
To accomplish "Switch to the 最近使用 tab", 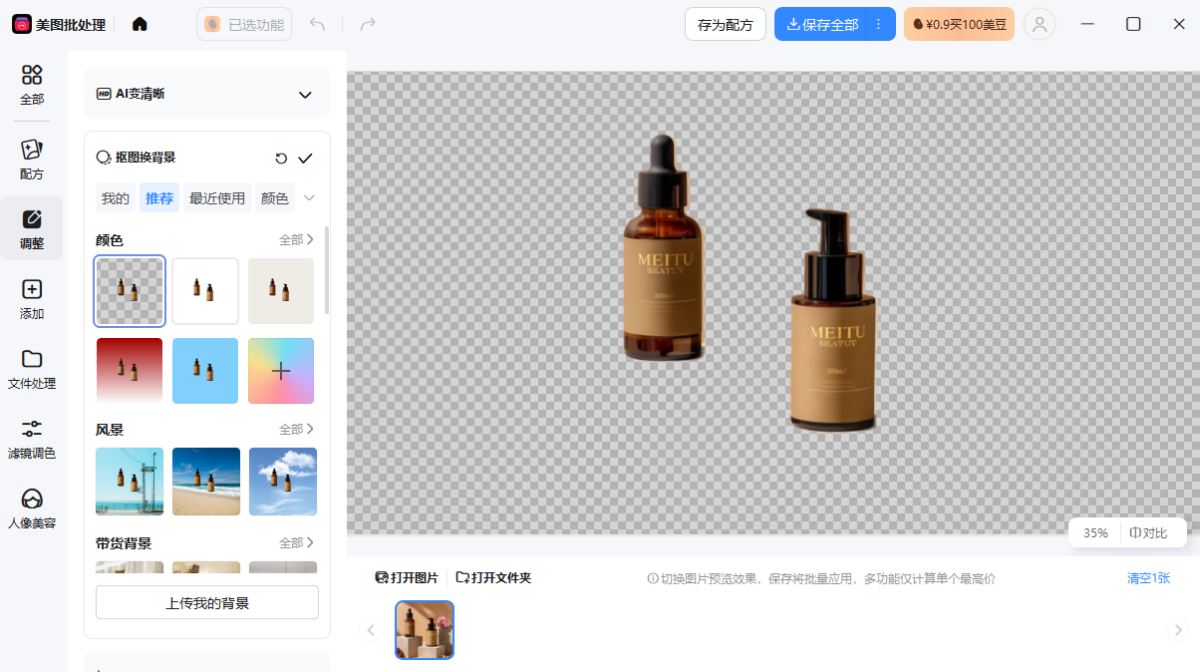I will coord(217,198).
